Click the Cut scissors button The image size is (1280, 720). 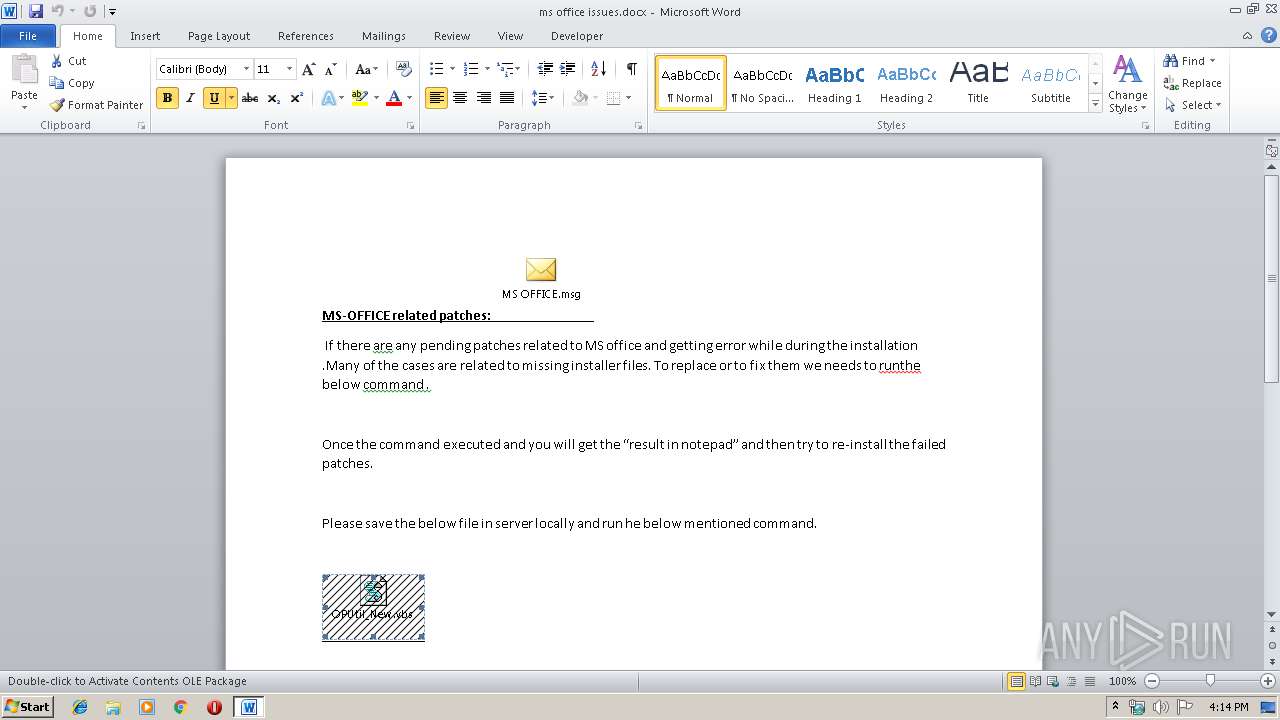tap(69, 61)
